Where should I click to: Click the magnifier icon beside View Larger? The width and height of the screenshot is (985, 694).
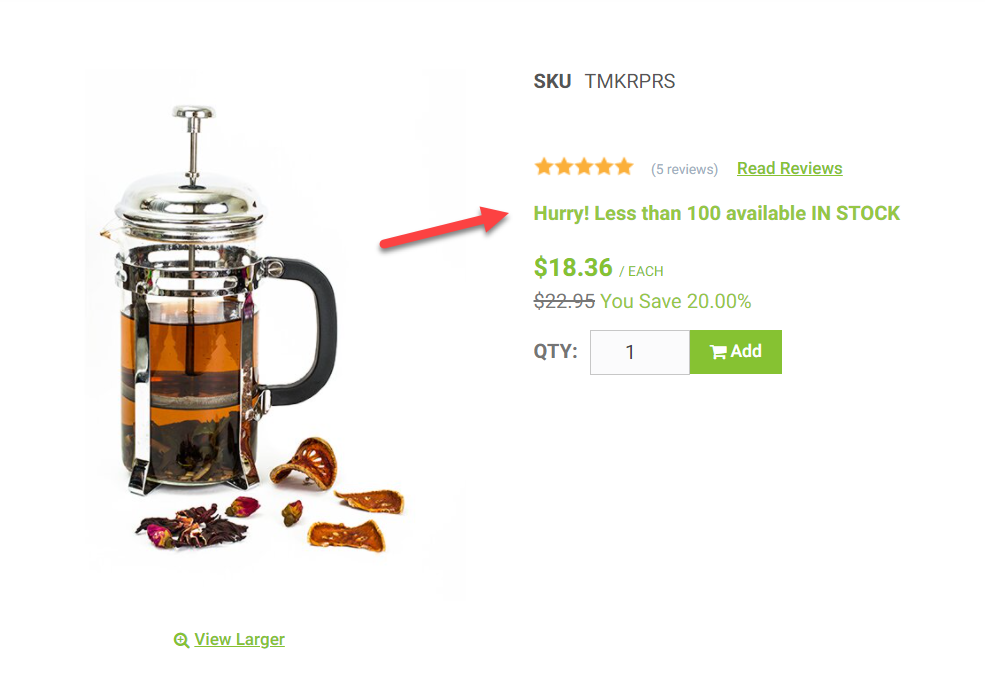click(182, 640)
